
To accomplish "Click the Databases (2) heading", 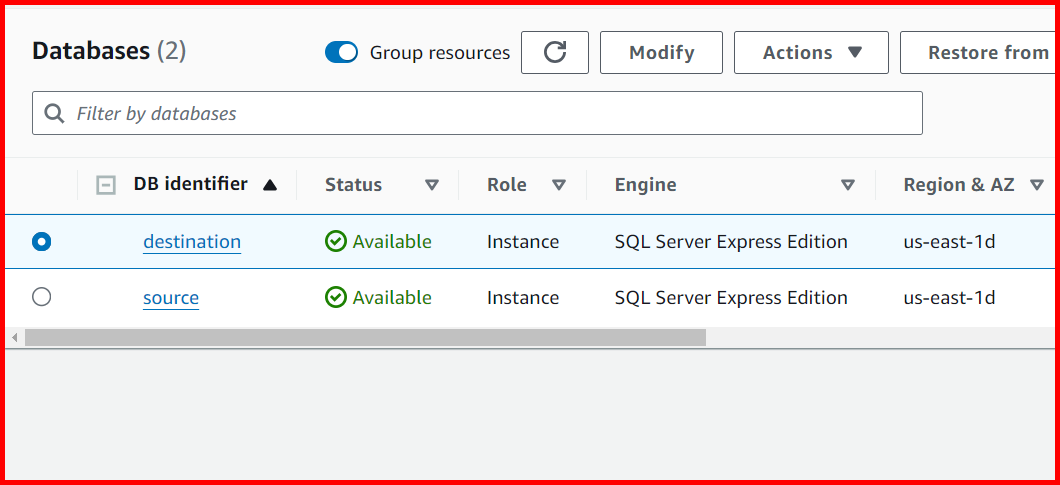I will [x=109, y=51].
